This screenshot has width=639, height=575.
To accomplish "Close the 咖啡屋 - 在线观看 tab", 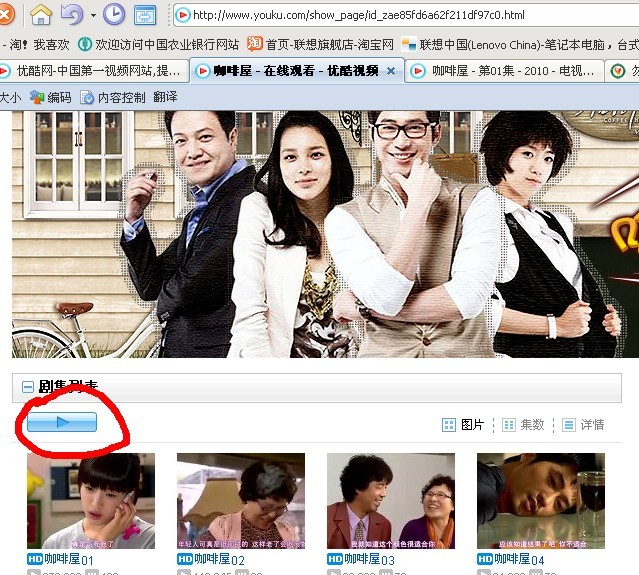I will point(391,71).
